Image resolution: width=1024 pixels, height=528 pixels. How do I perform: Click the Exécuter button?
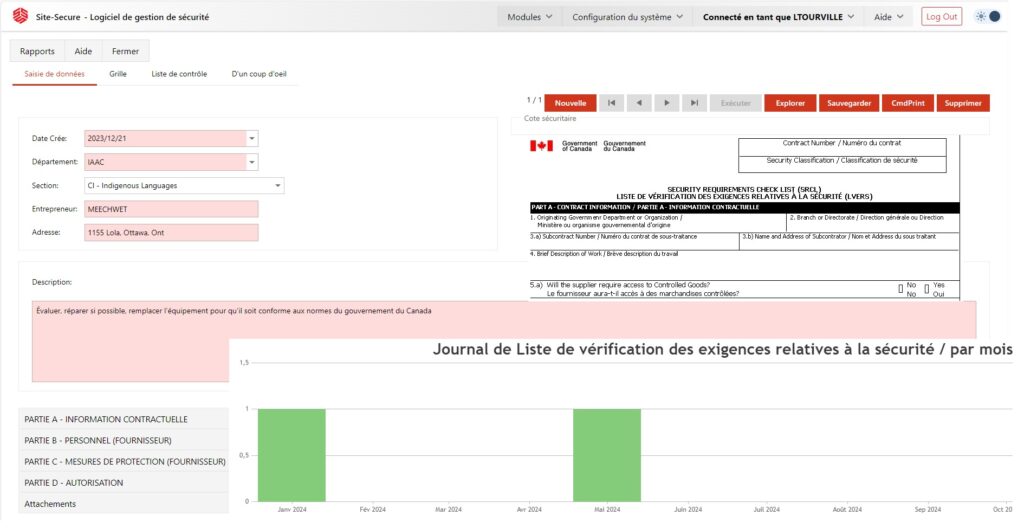point(735,103)
